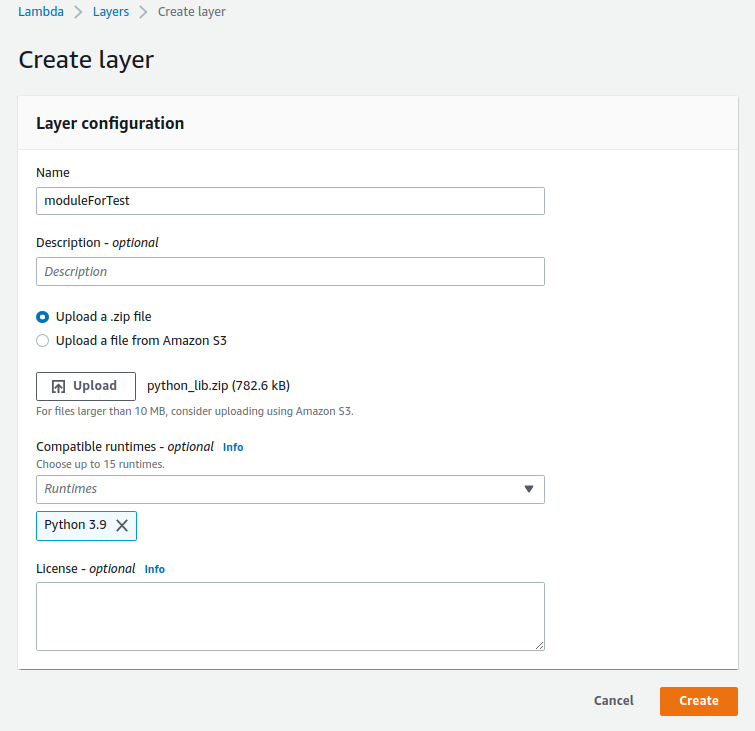Select Upload a .zip file option
755x731 pixels.
tap(42, 317)
